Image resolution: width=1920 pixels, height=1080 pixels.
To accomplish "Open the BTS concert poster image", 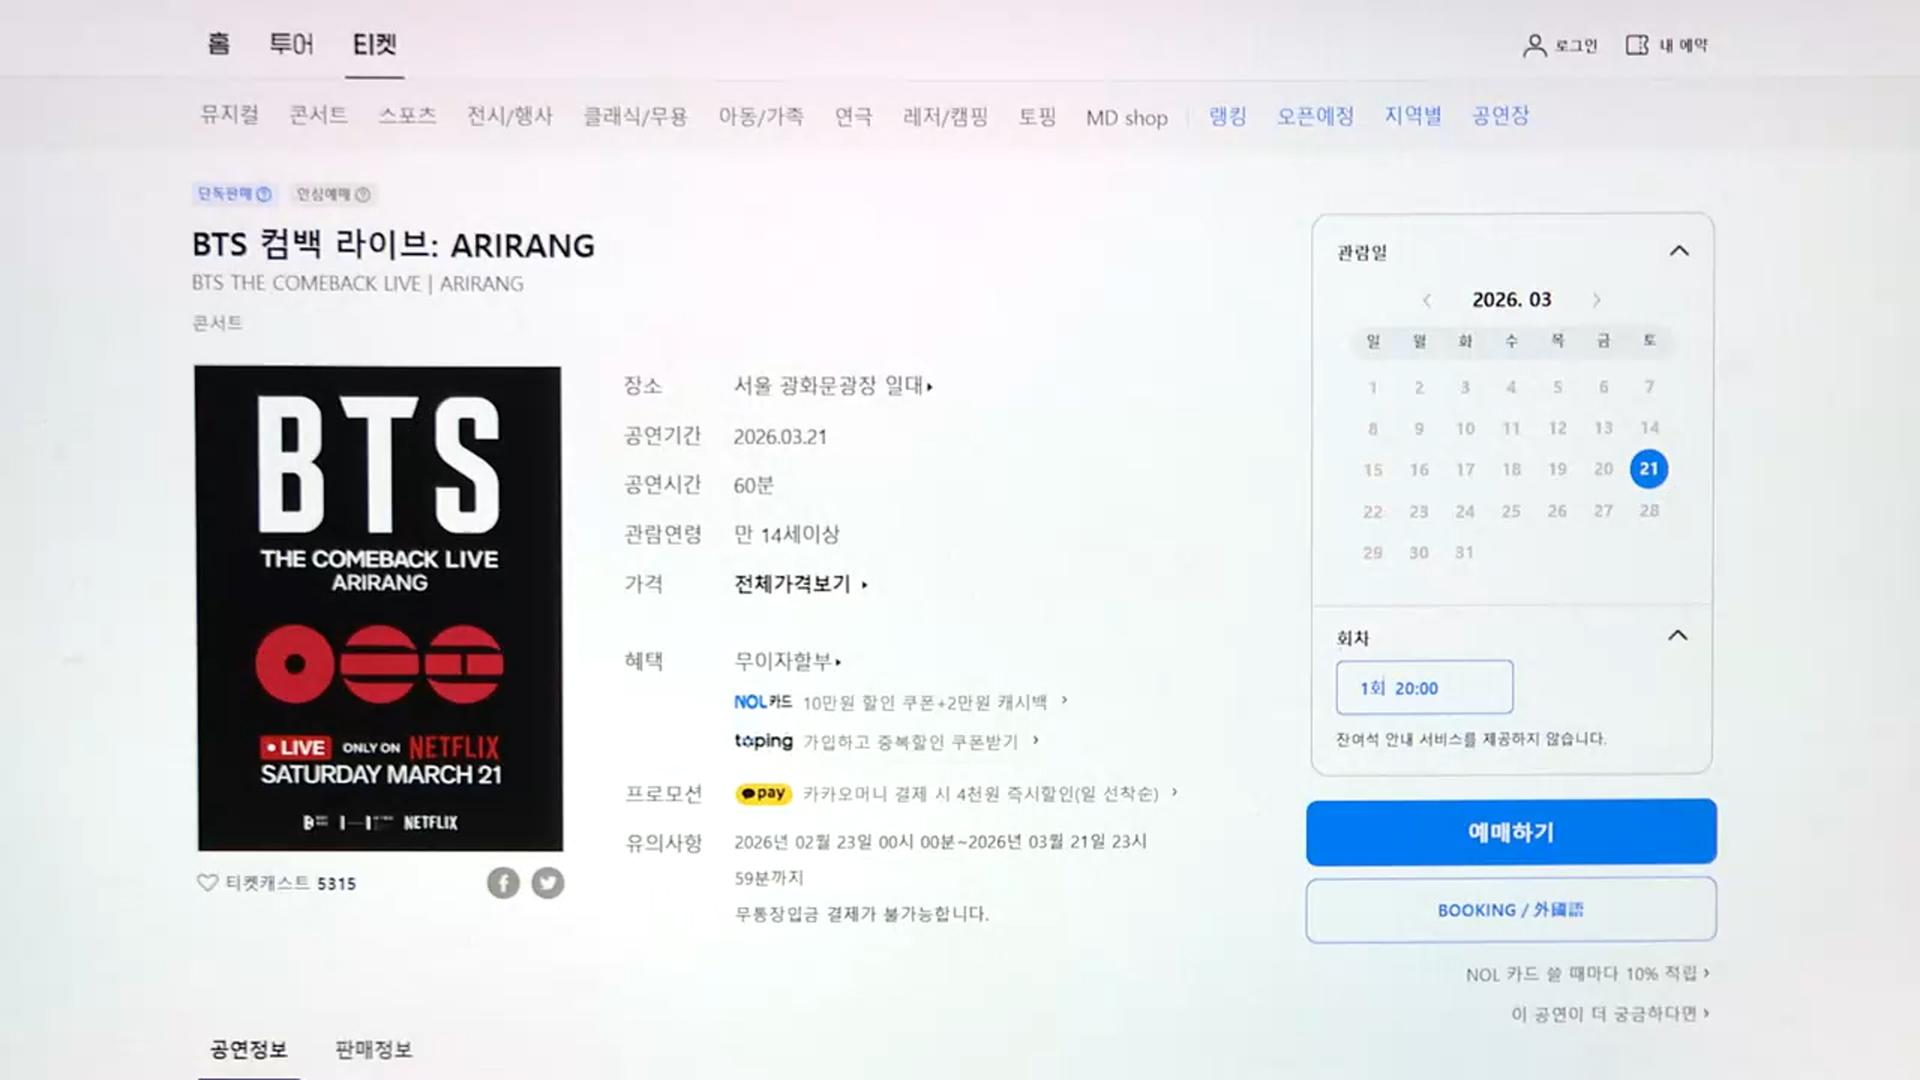I will 379,608.
